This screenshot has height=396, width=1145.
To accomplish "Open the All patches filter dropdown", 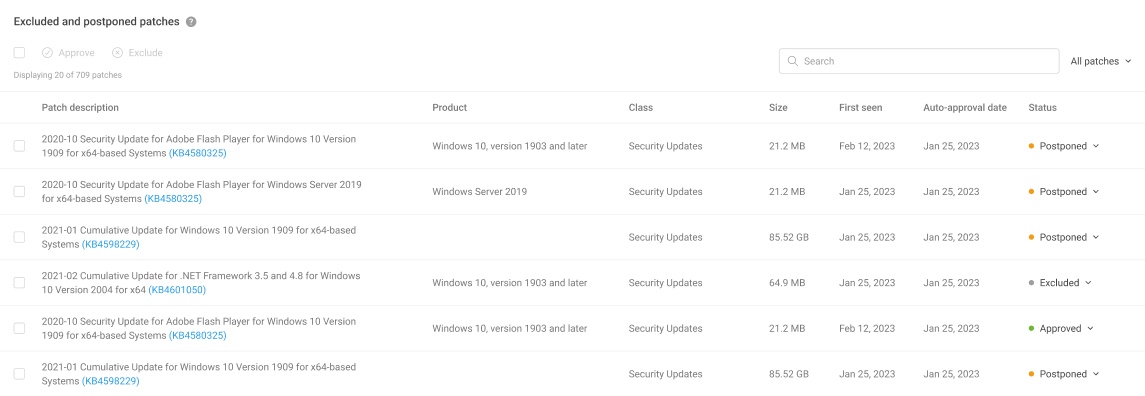I will pos(1101,61).
